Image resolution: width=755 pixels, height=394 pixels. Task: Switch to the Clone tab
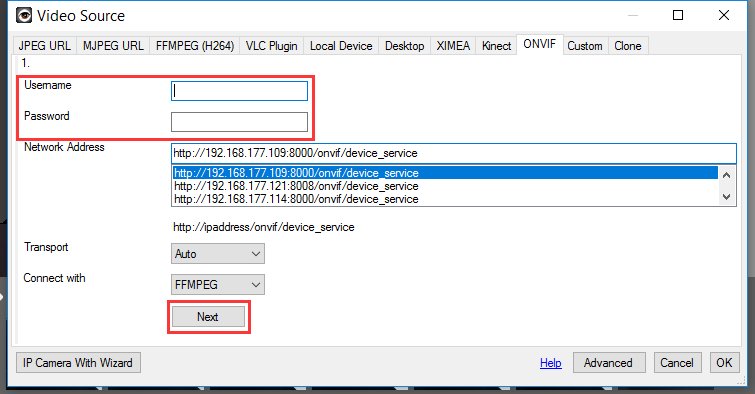coord(628,46)
